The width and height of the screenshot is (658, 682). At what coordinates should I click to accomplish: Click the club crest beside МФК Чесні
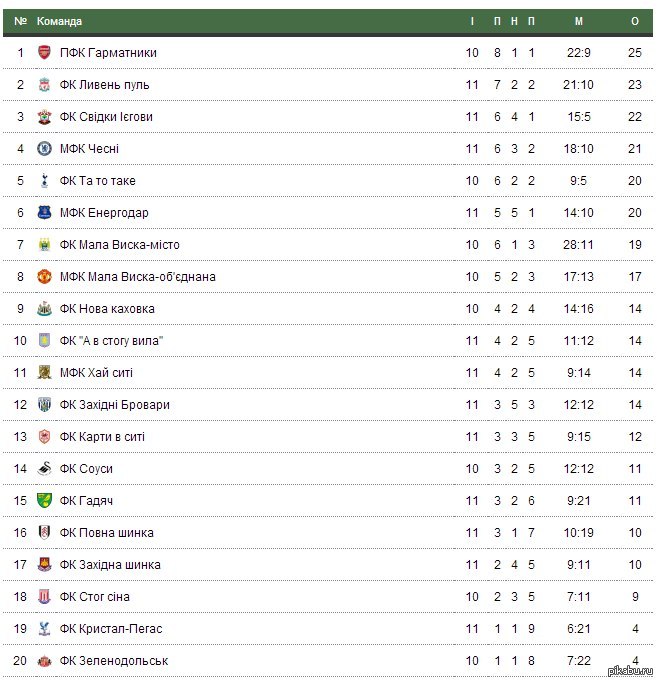coord(44,148)
